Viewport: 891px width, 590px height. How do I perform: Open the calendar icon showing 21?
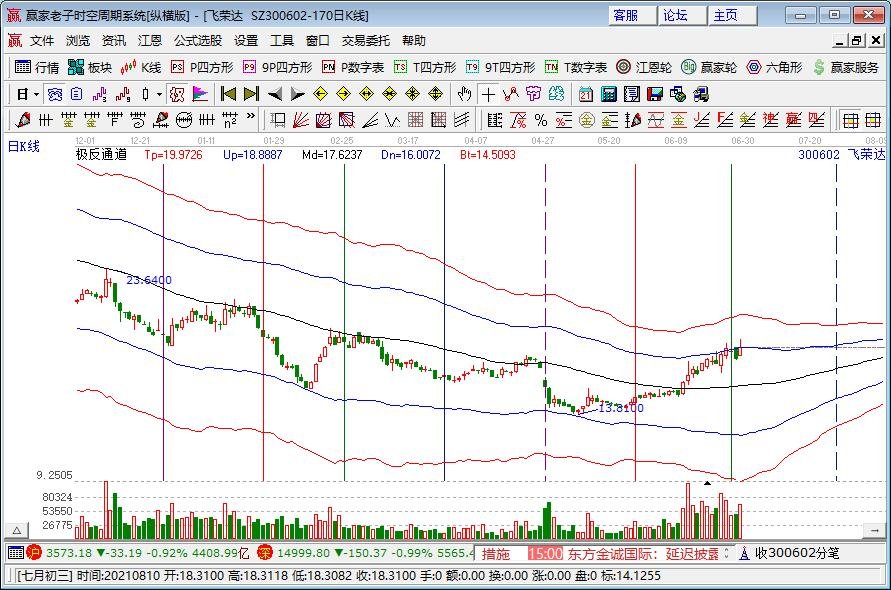pyautogui.click(x=585, y=94)
